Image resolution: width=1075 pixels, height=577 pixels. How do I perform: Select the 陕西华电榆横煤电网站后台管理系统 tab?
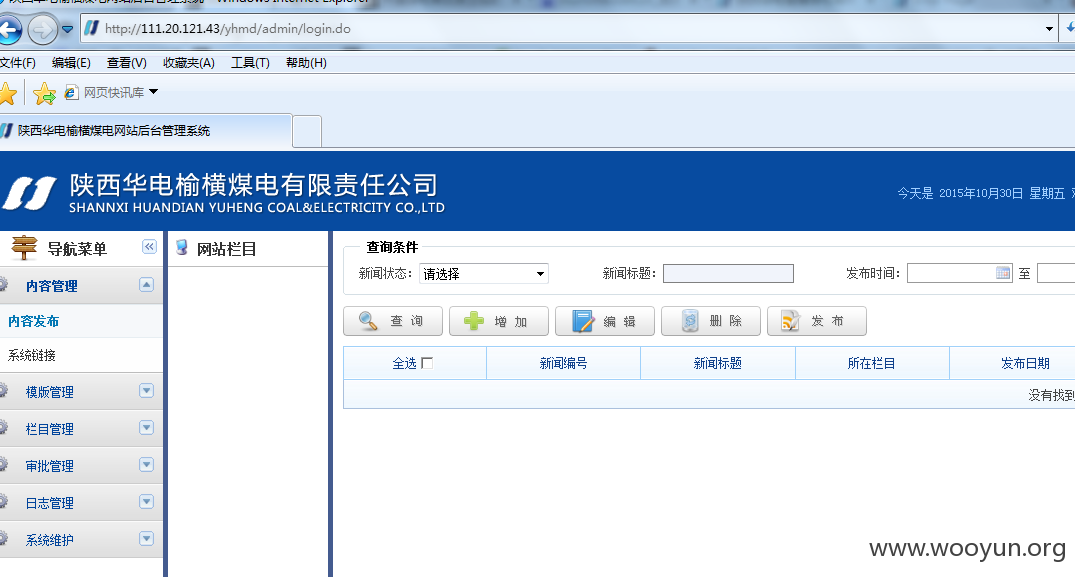point(145,131)
